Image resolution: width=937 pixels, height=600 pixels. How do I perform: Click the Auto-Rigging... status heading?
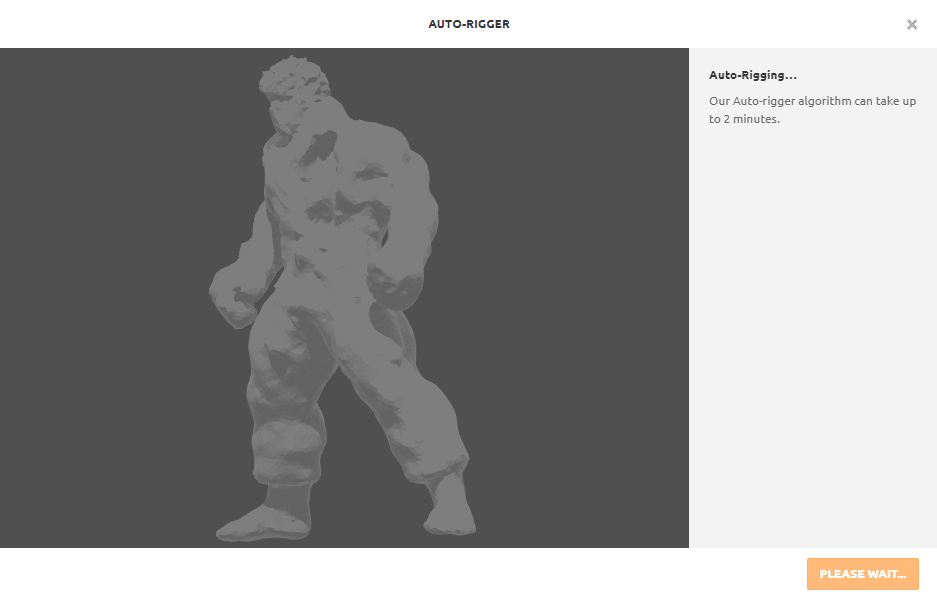[x=752, y=75]
